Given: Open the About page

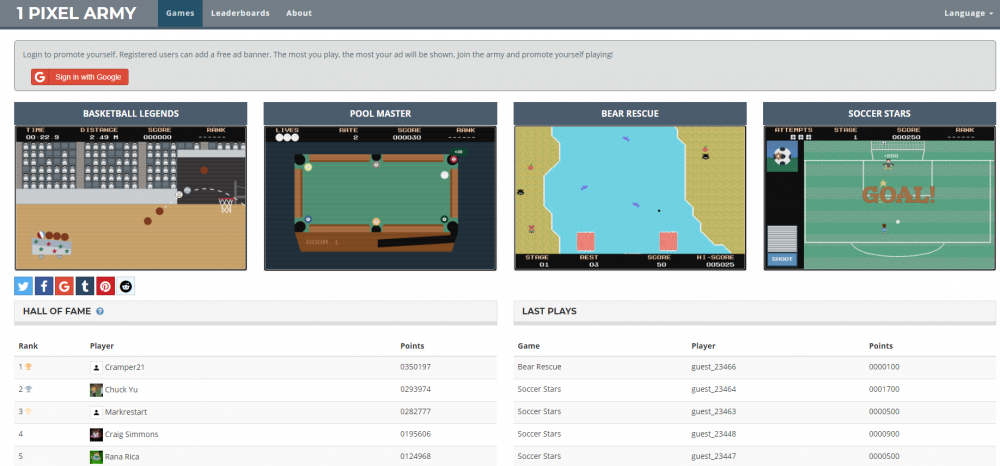Looking at the screenshot, I should click(x=299, y=13).
